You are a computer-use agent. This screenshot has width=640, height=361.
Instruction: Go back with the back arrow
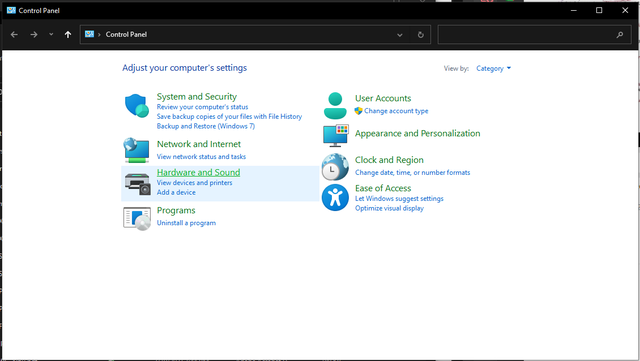[x=14, y=35]
